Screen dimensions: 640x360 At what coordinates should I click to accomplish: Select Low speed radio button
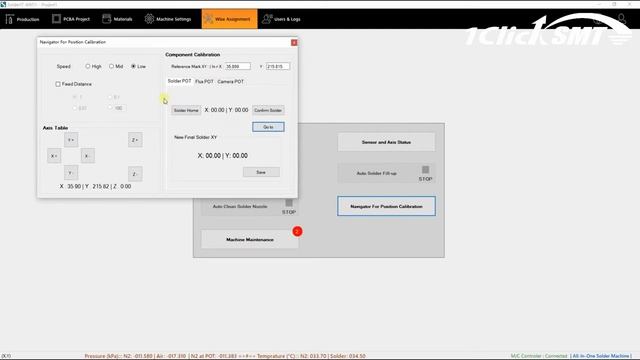tap(133, 66)
